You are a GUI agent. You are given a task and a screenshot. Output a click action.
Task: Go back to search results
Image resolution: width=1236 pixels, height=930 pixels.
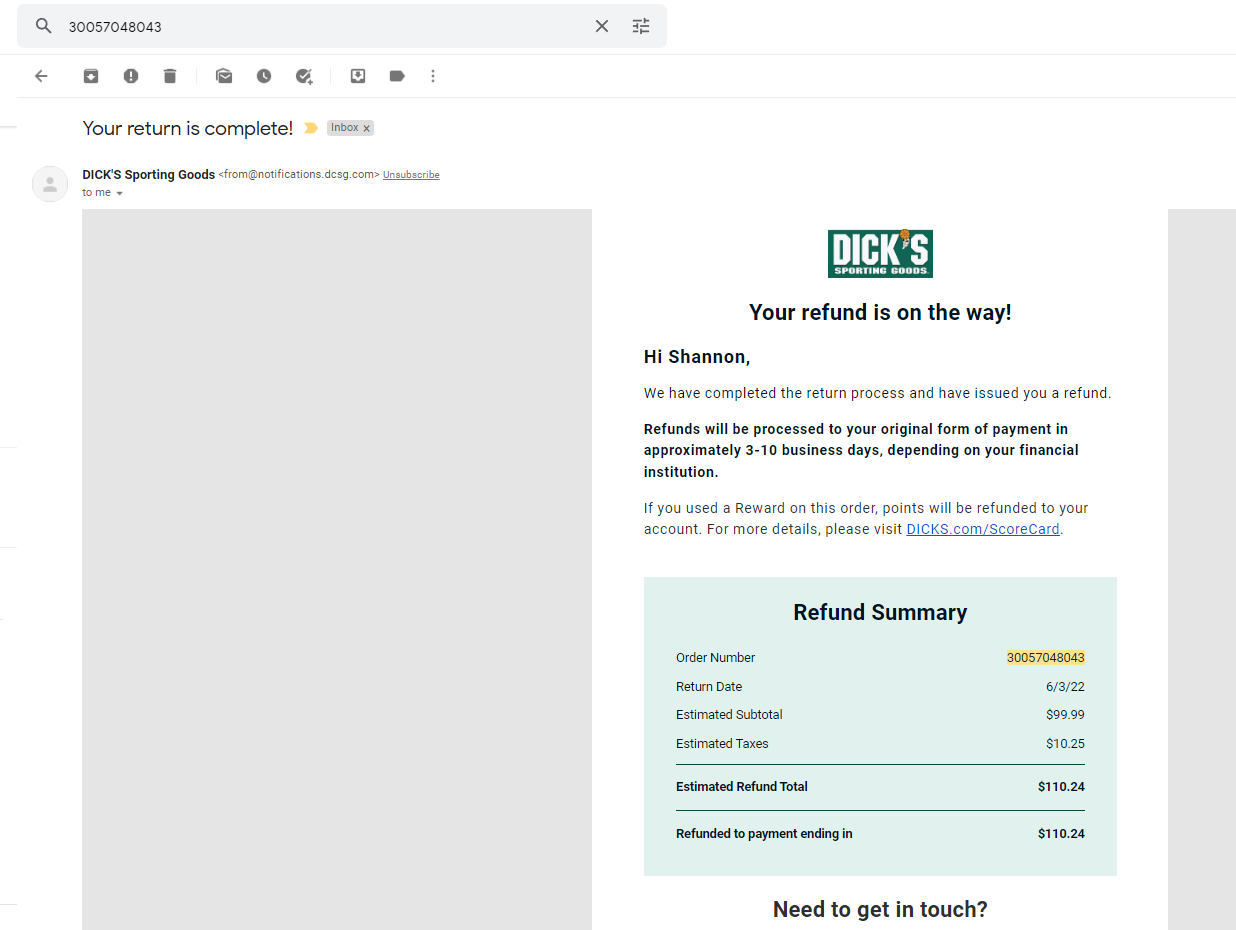click(41, 76)
